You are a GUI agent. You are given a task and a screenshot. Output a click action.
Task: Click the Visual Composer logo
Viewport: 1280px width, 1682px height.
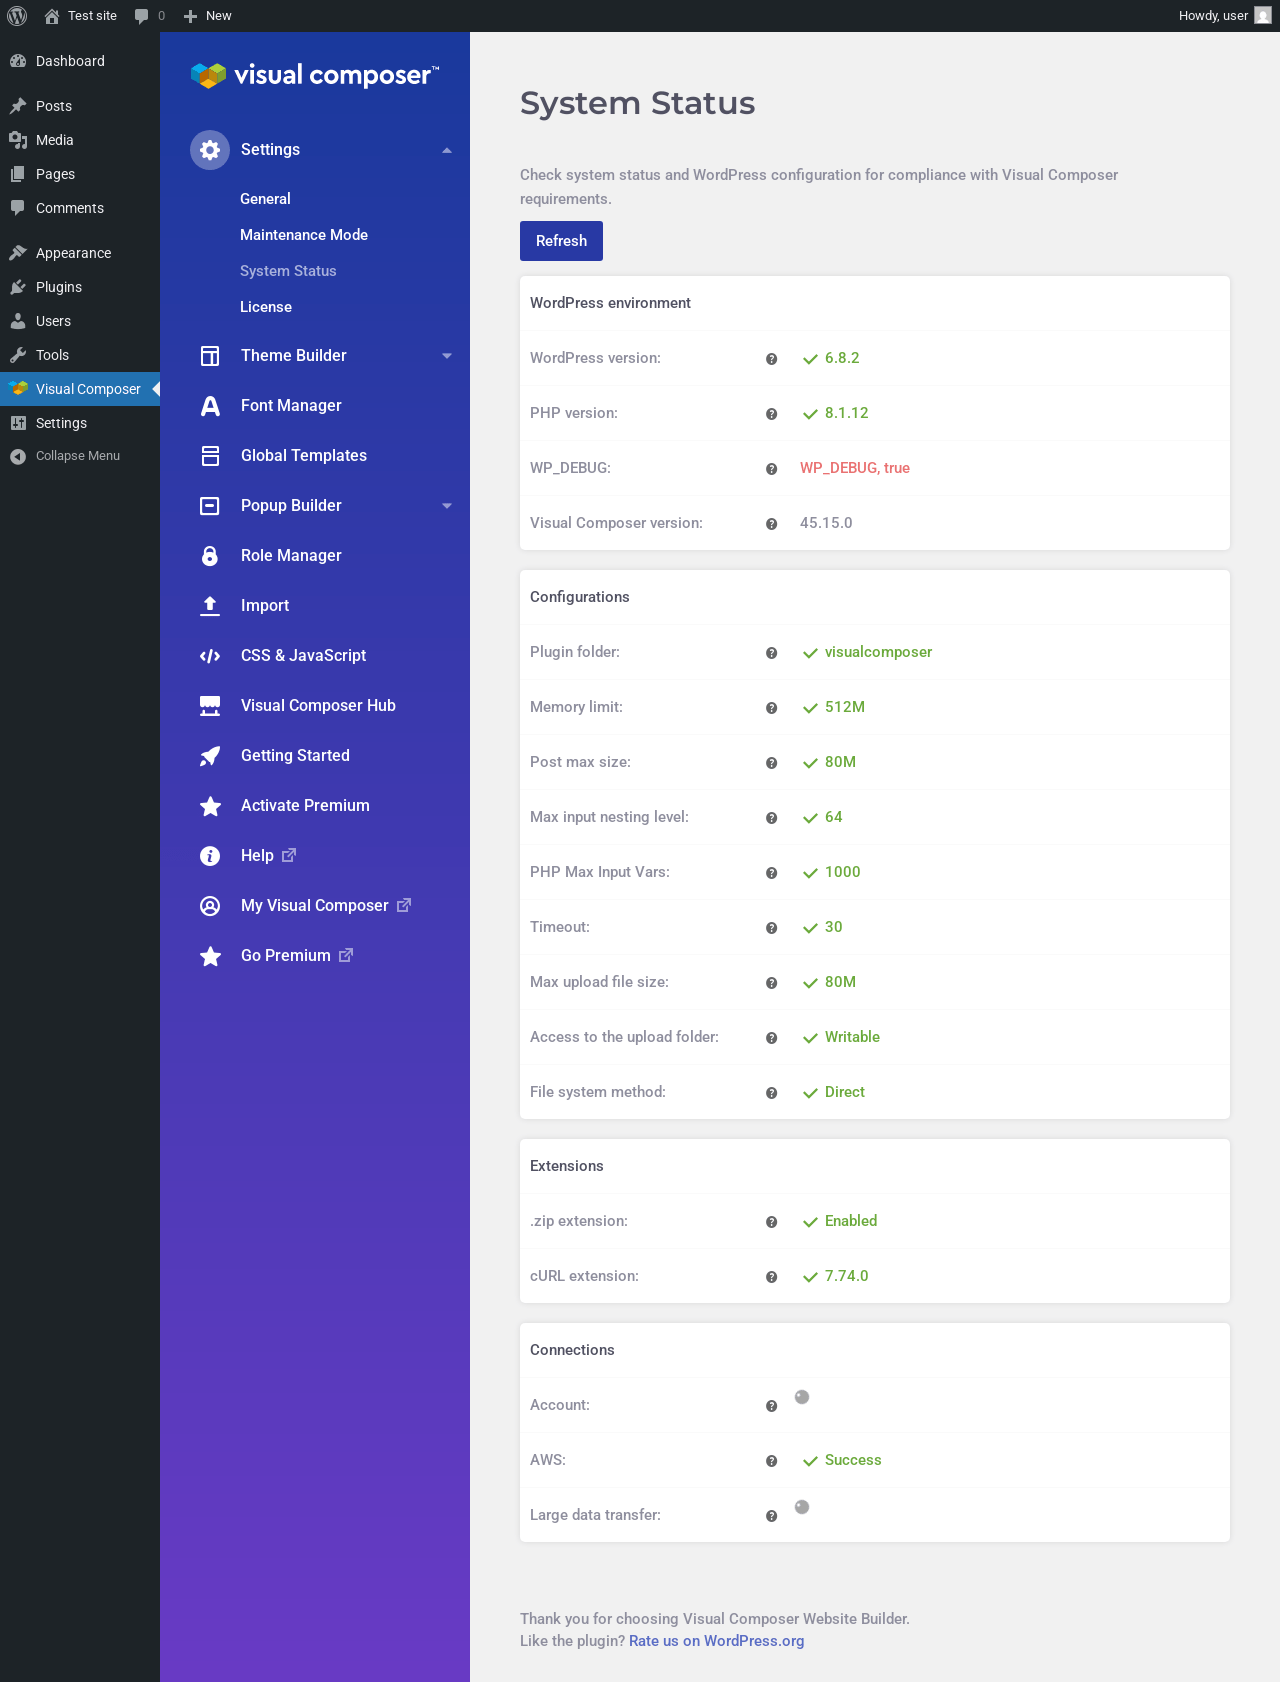tap(314, 75)
